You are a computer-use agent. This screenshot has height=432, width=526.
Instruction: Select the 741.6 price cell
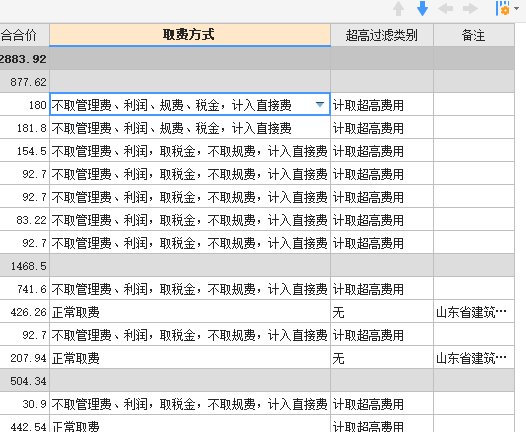[24, 288]
